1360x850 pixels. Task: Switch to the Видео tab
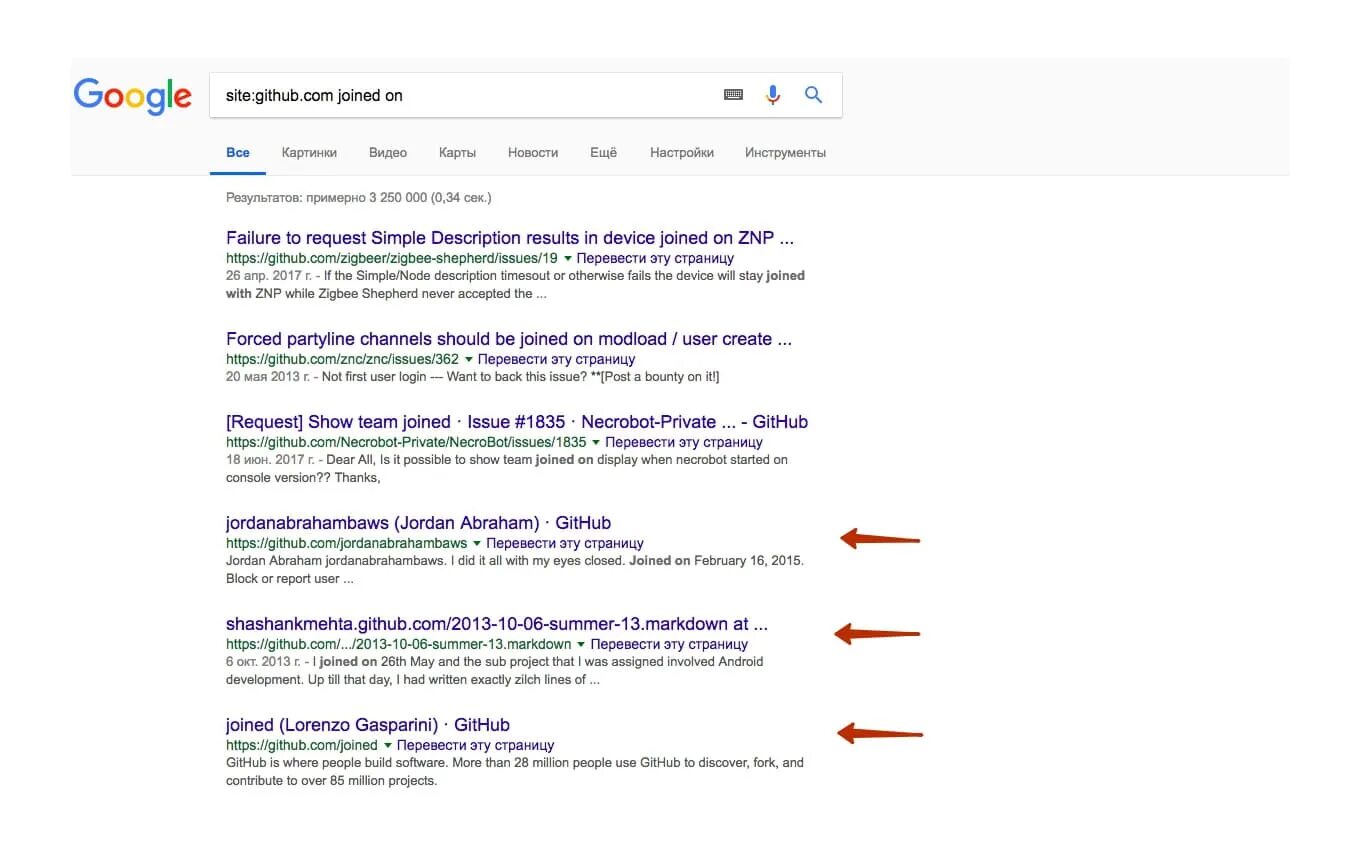tap(388, 153)
